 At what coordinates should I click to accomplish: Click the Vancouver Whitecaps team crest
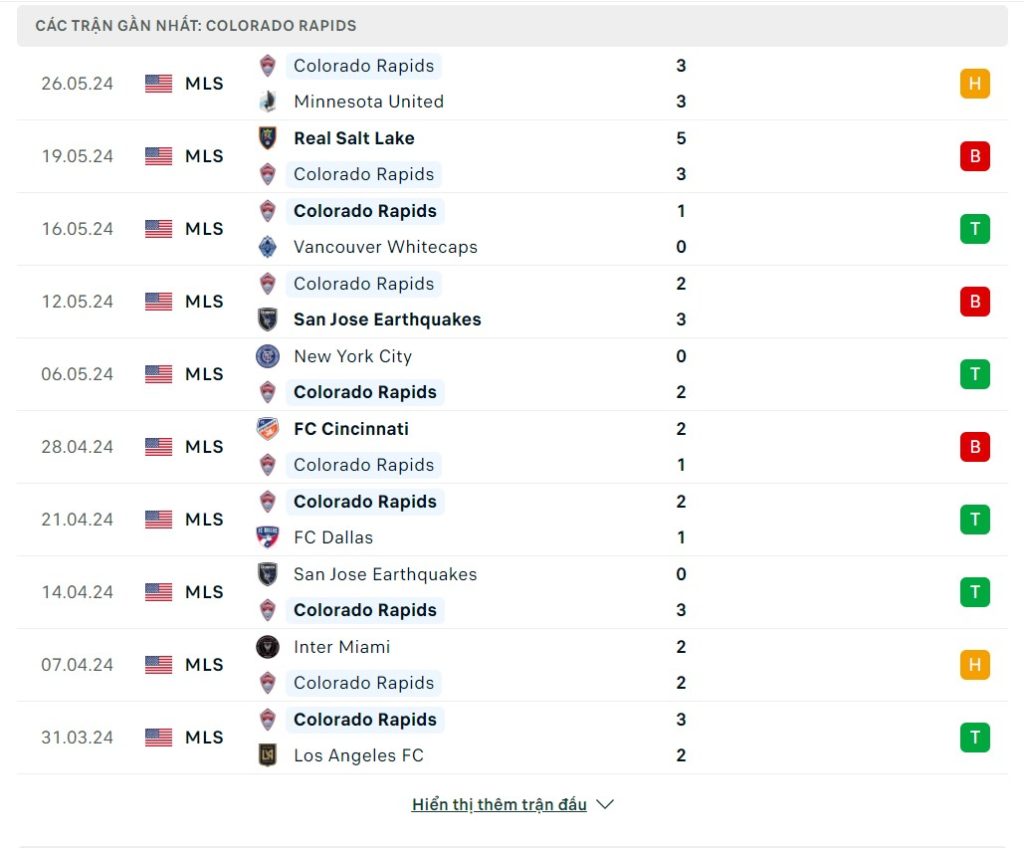pyautogui.click(x=267, y=247)
